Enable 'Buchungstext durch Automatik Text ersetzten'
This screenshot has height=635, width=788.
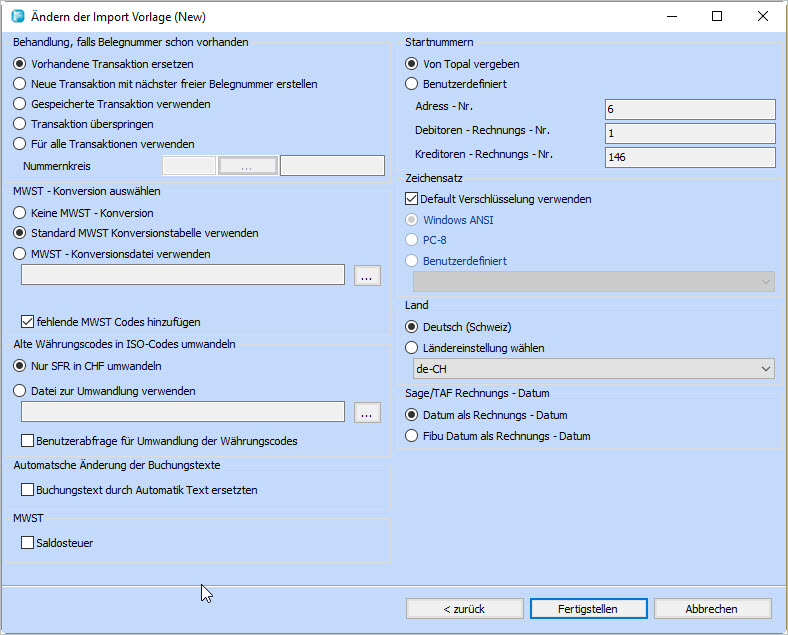(28, 490)
